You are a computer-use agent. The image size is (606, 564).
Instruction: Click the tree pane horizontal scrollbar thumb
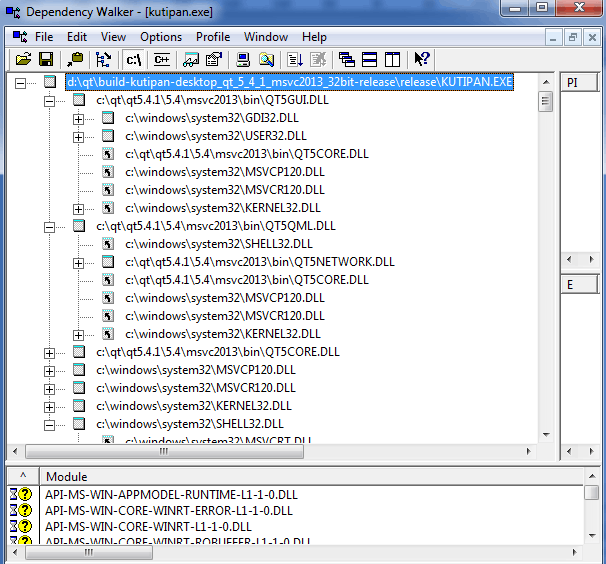coord(164,451)
